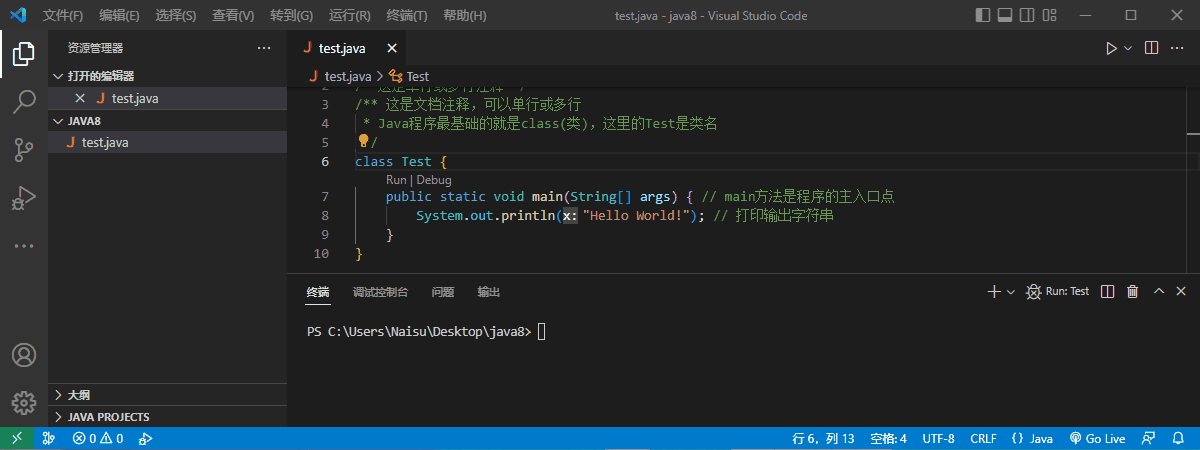The width and height of the screenshot is (1200, 450).
Task: Open remote window indicator in status bar
Action: (17, 438)
